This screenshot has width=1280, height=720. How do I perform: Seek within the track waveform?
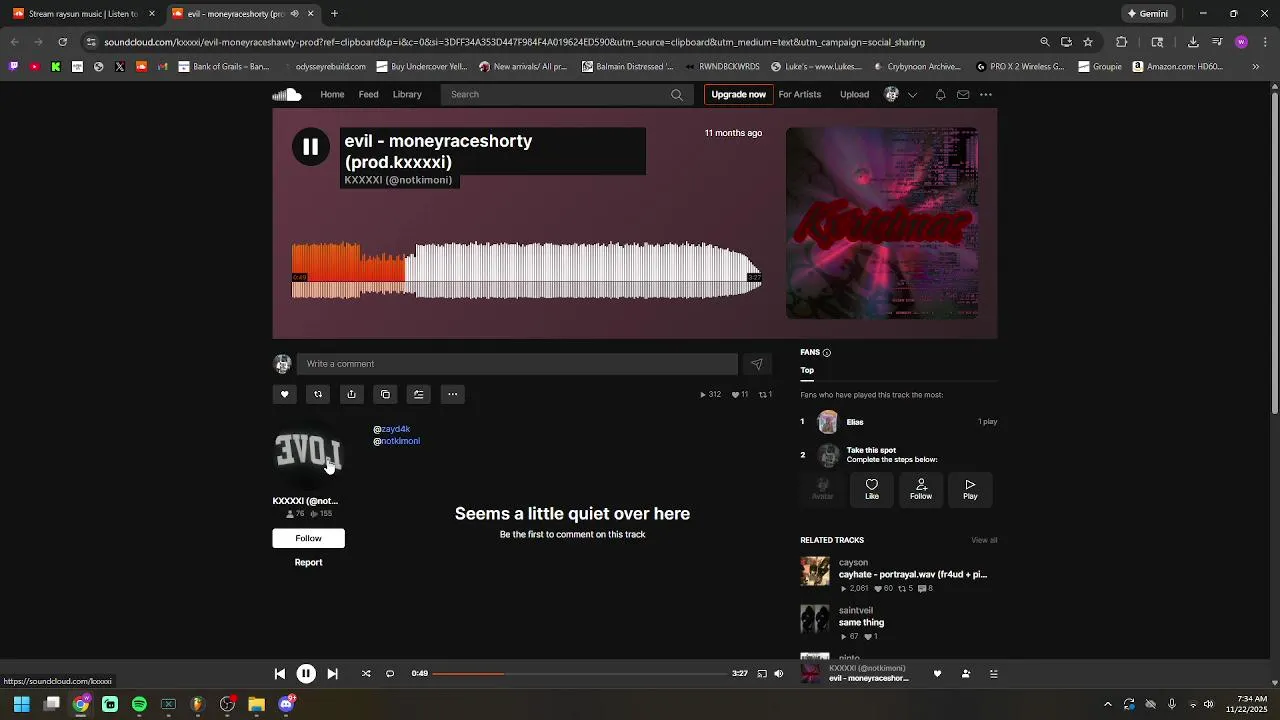click(527, 270)
